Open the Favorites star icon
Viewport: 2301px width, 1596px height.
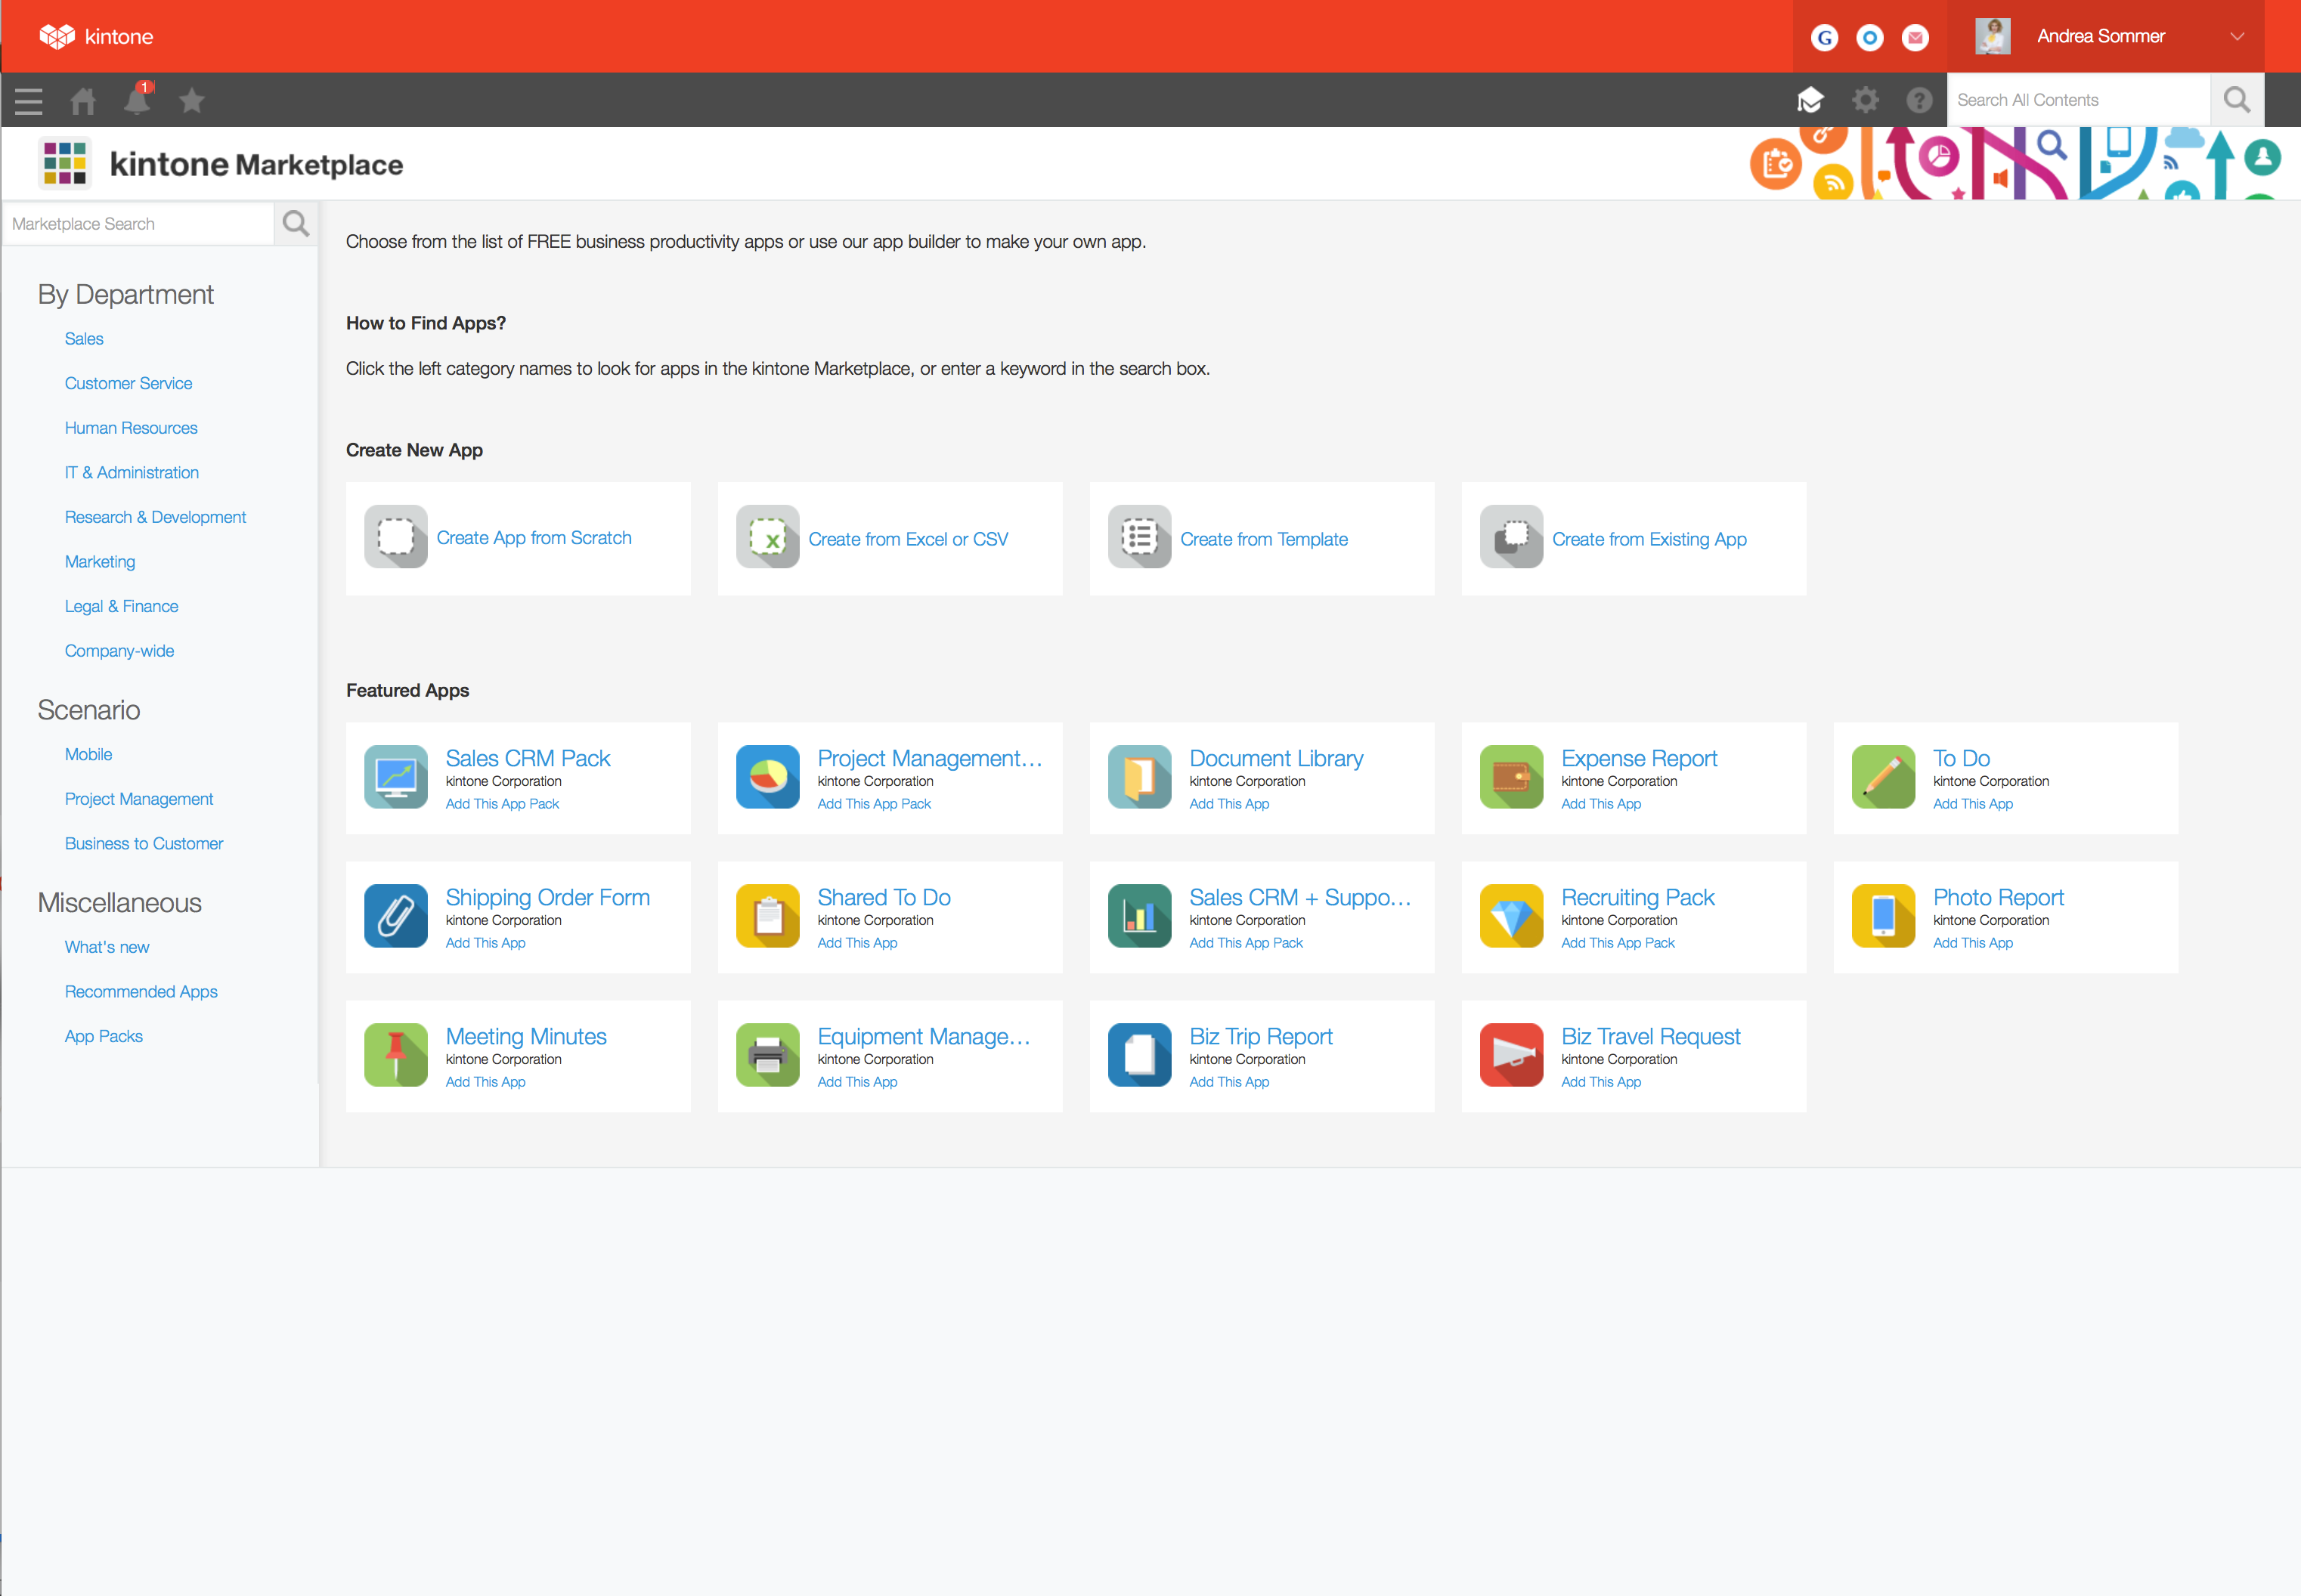pos(191,100)
